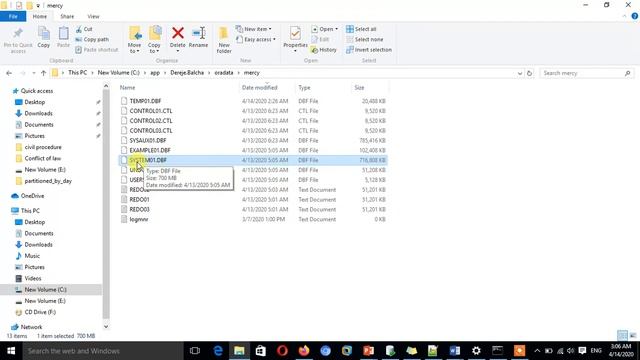Open Videos under This PC
The width and height of the screenshot is (640, 360).
click(33, 278)
